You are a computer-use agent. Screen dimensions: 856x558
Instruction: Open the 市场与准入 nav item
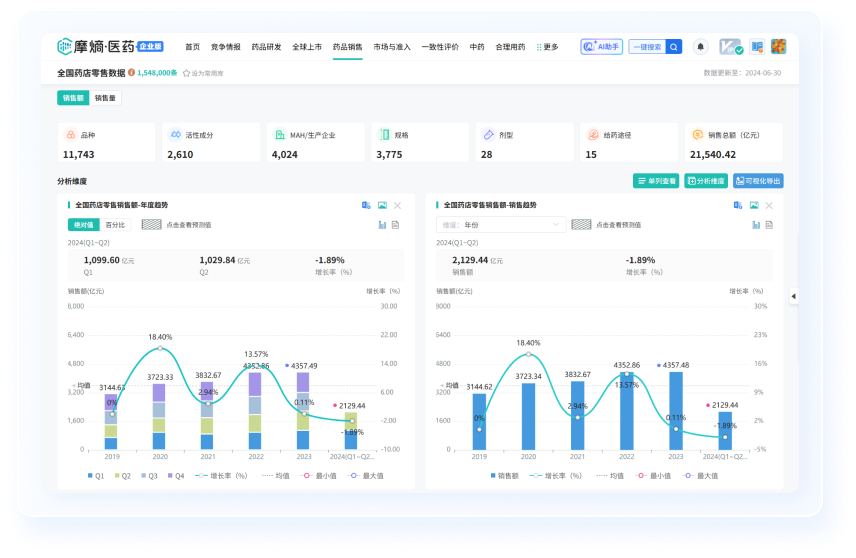392,47
